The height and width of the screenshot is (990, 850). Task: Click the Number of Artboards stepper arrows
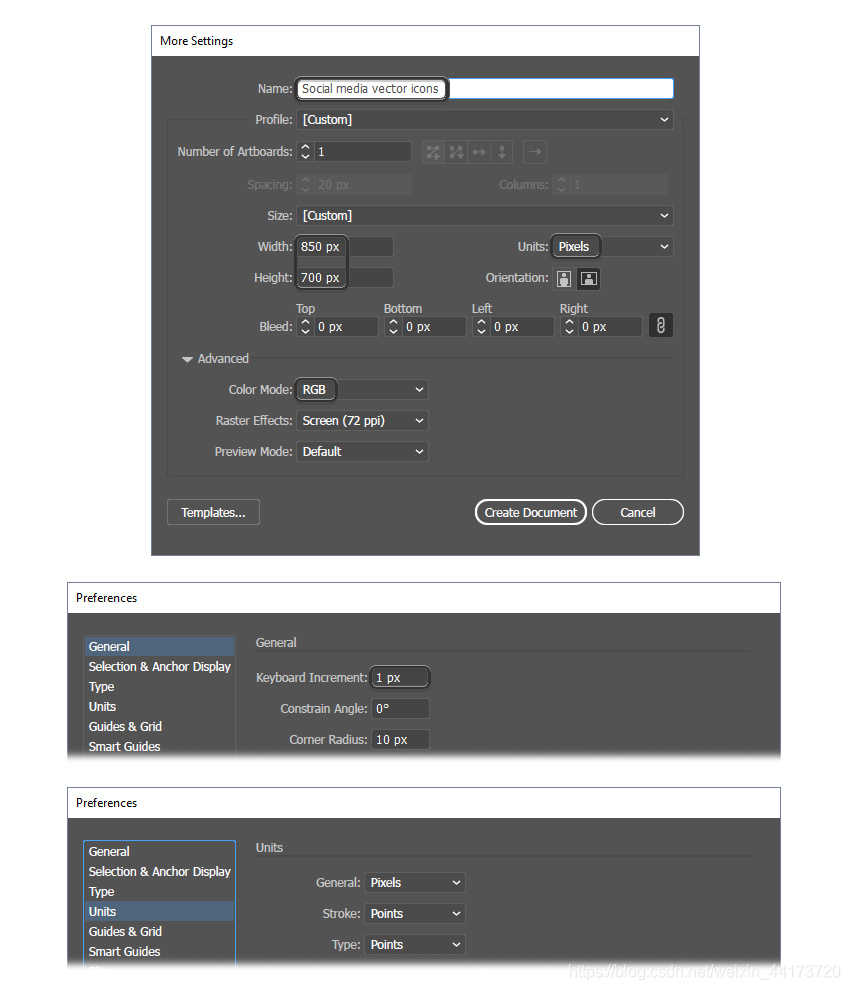pos(306,152)
